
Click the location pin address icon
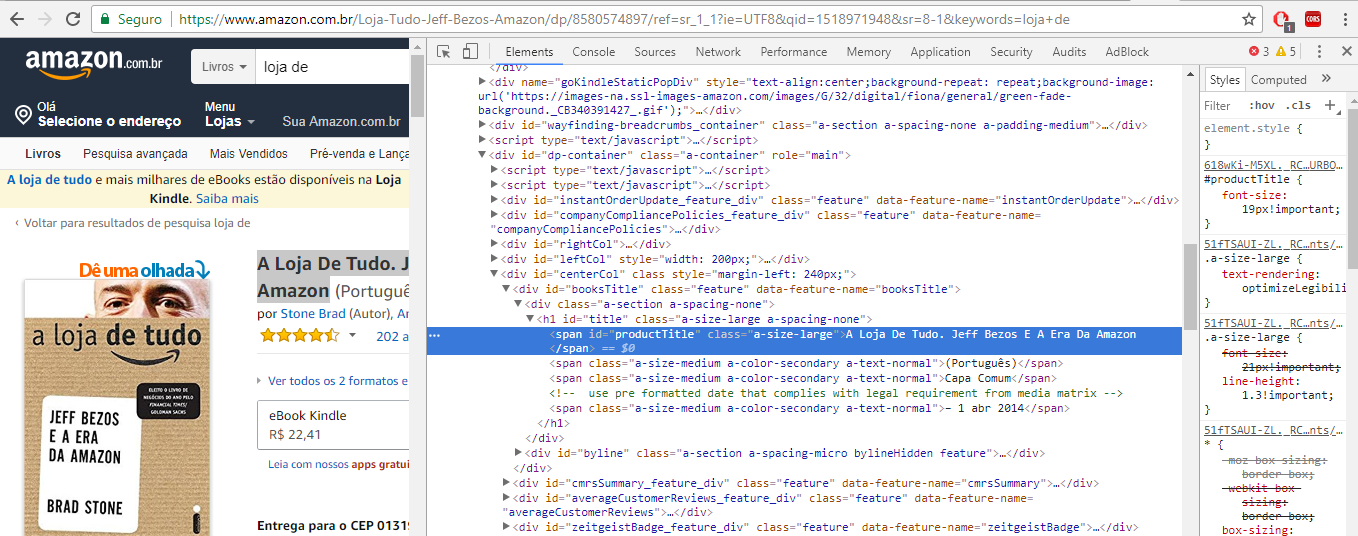[23, 115]
